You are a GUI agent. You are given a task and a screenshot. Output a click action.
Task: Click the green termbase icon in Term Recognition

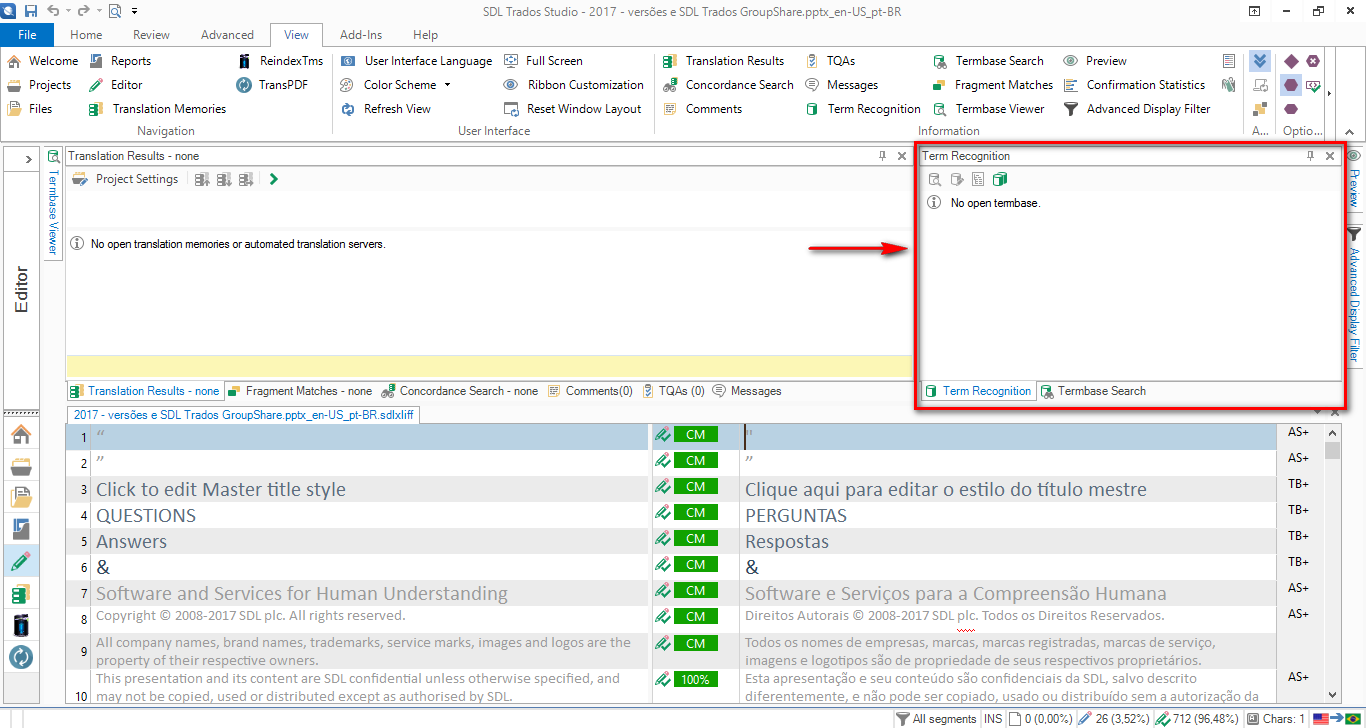1000,179
